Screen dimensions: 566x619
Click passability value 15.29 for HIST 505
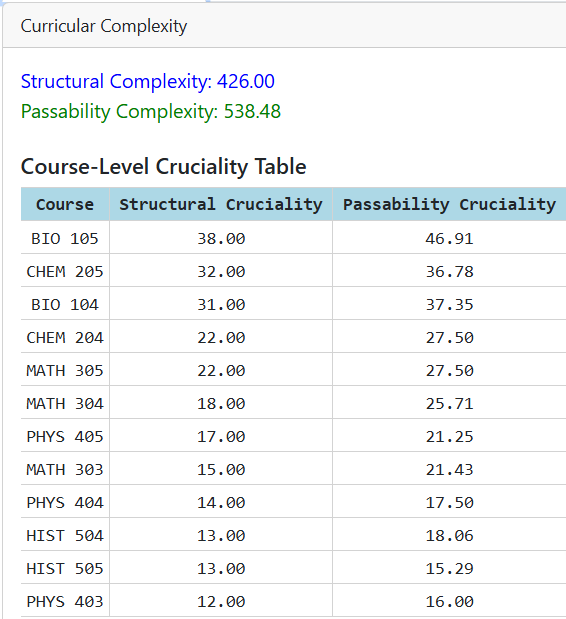point(449,569)
